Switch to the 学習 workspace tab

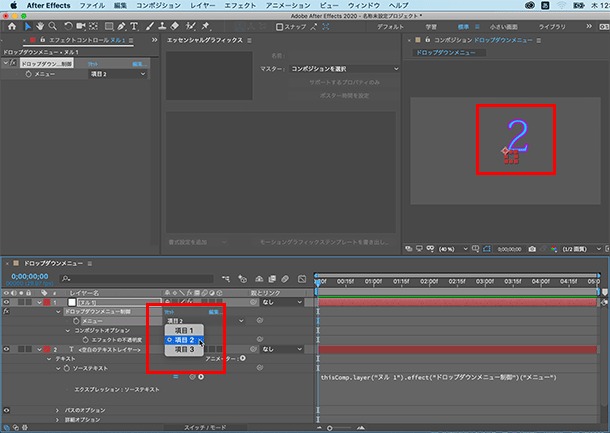pyautogui.click(x=431, y=27)
